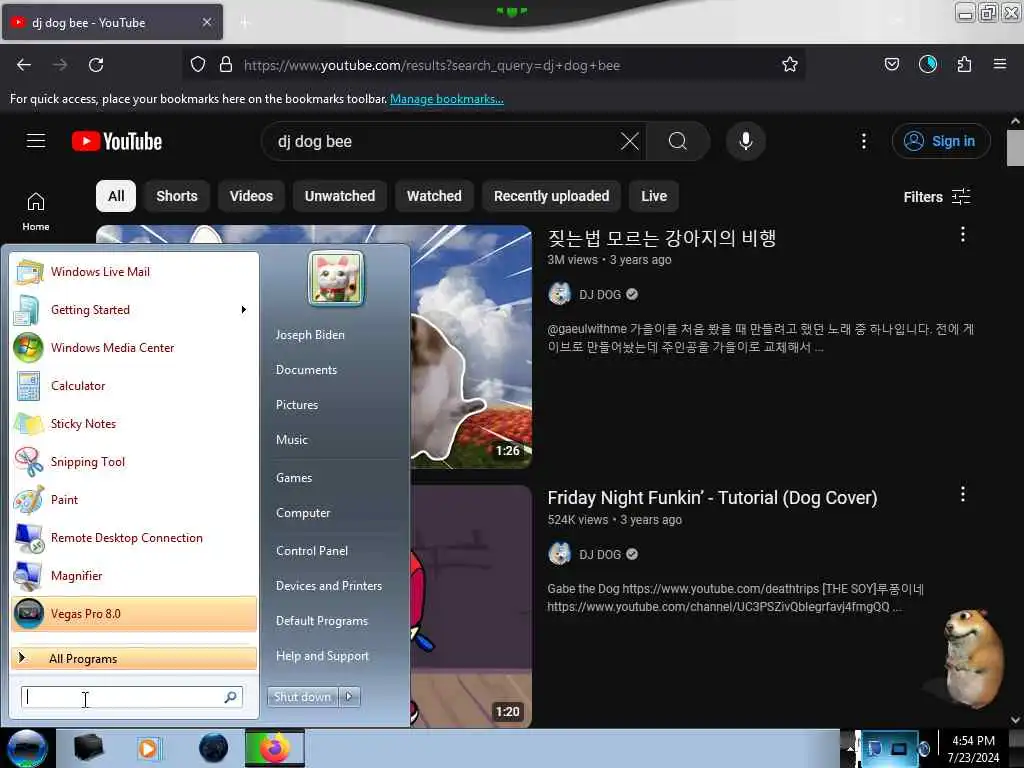The image size is (1024, 768).
Task: Open YouTube settings three-dot menu
Action: (863, 141)
